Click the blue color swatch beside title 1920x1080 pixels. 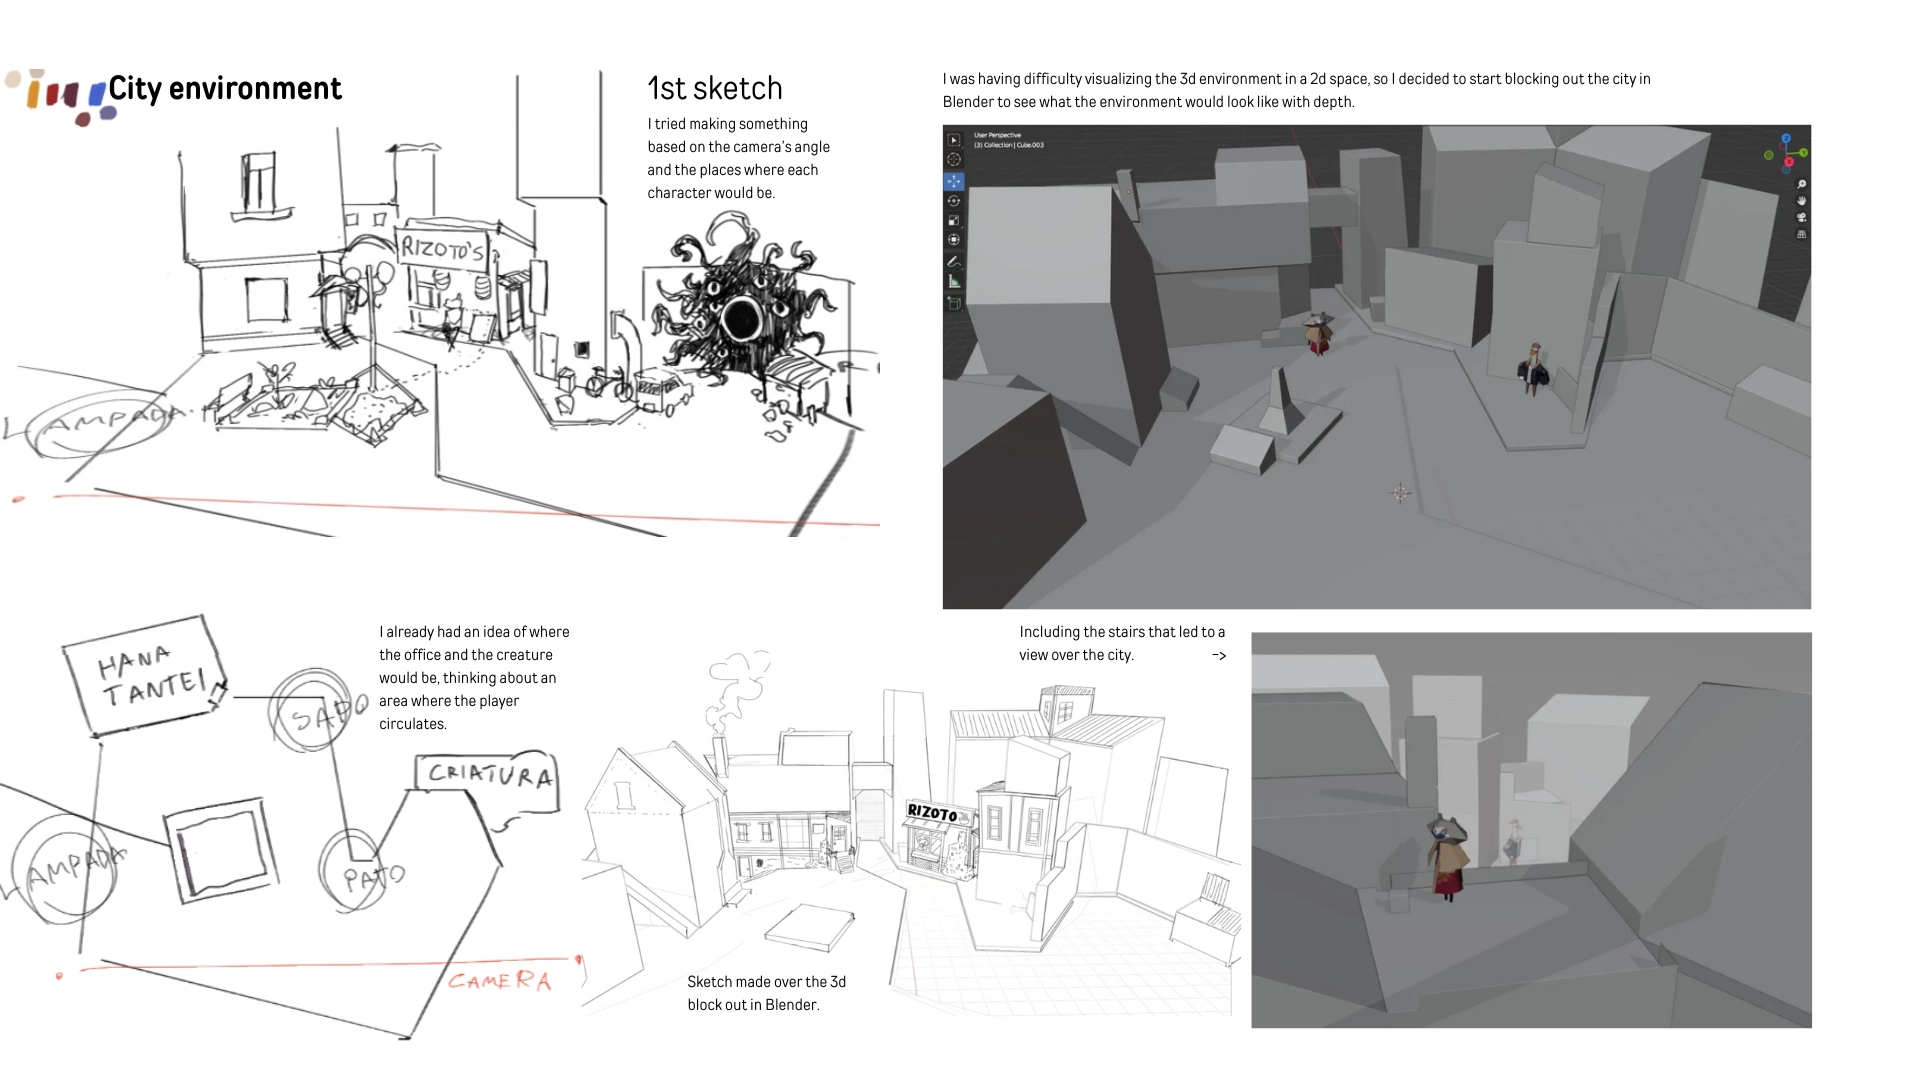tap(97, 94)
